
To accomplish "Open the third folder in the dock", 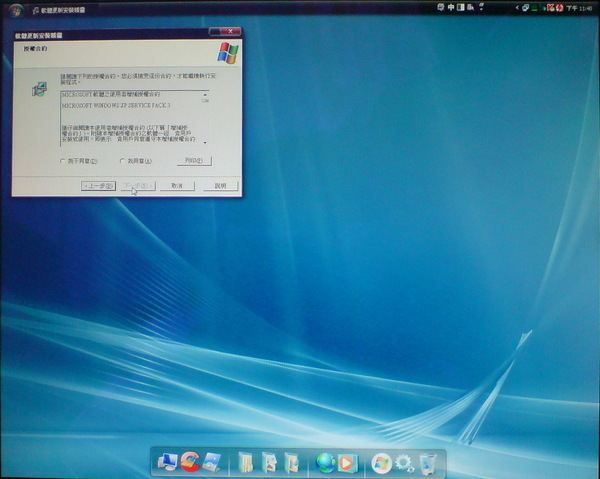I will [292, 463].
